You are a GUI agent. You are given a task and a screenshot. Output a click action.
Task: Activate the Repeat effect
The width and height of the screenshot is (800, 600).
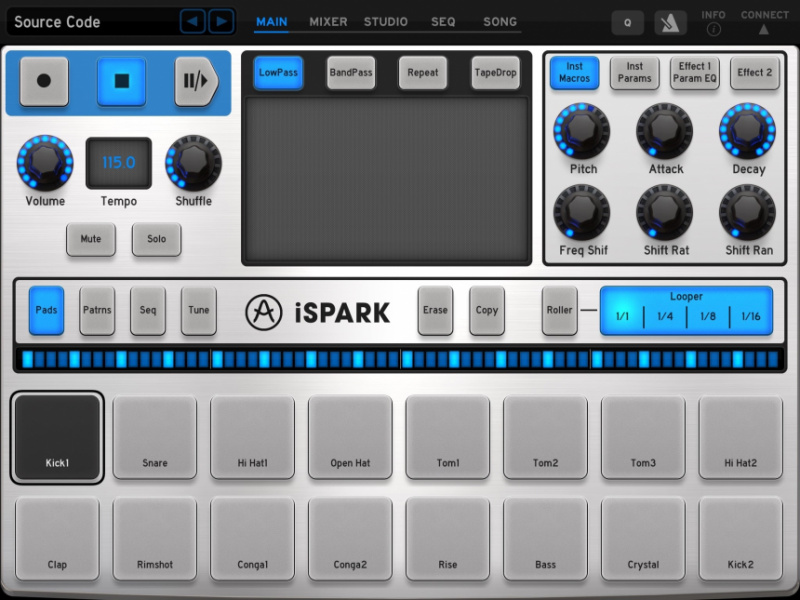tap(423, 72)
